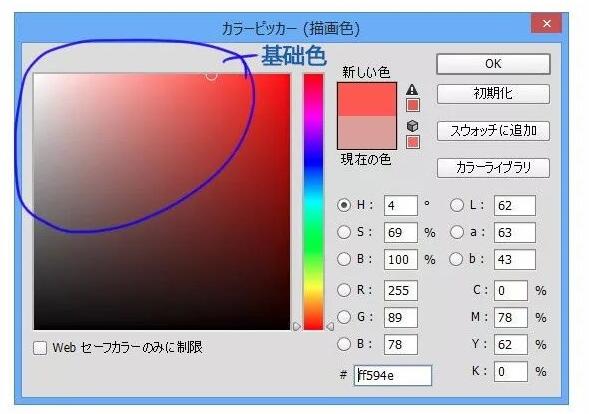Screen dimensions: 589x414
Task: Select the web-safe color swatch below cube
Action: point(413,142)
